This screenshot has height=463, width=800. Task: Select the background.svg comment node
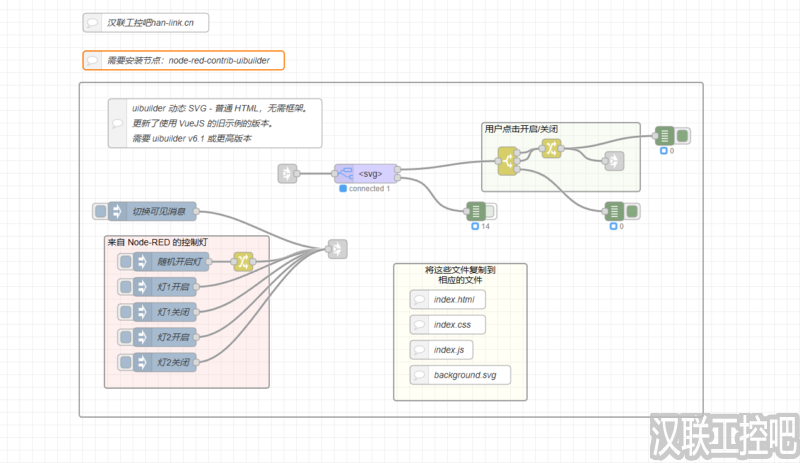click(x=460, y=375)
